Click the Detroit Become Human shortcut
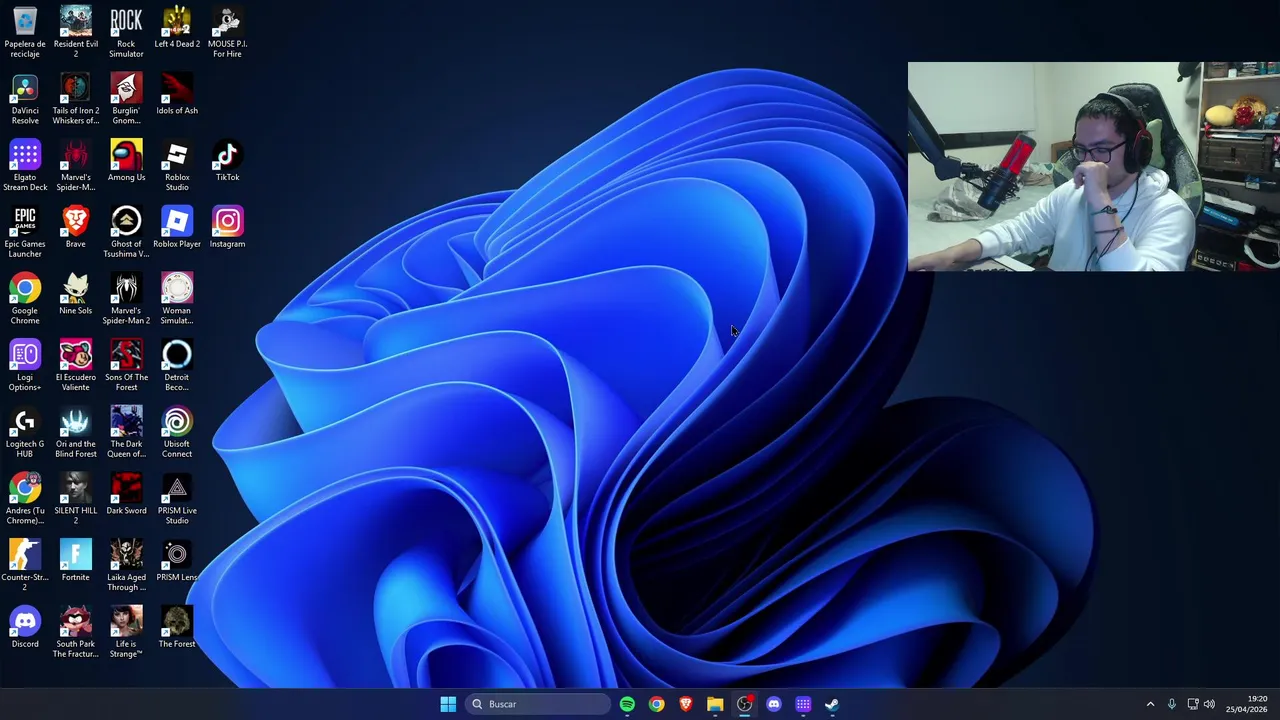The width and height of the screenshot is (1280, 720). pyautogui.click(x=177, y=366)
